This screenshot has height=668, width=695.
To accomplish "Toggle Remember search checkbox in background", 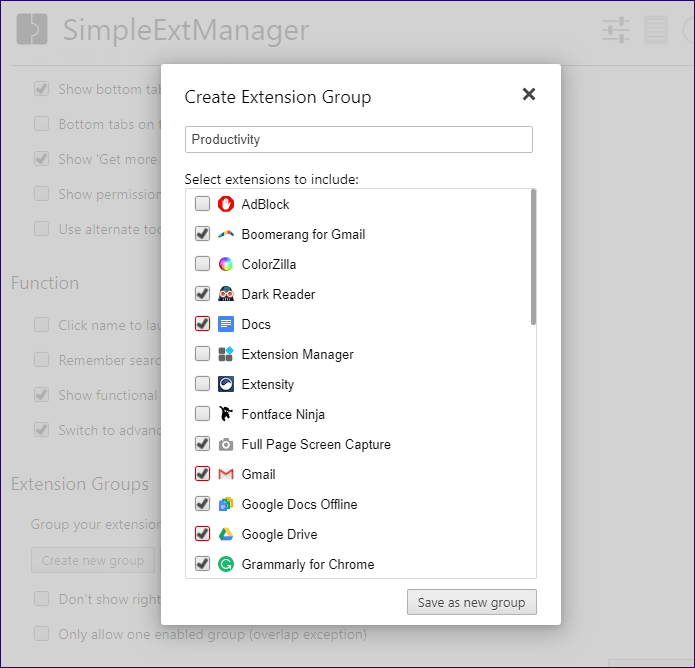I will point(42,360).
